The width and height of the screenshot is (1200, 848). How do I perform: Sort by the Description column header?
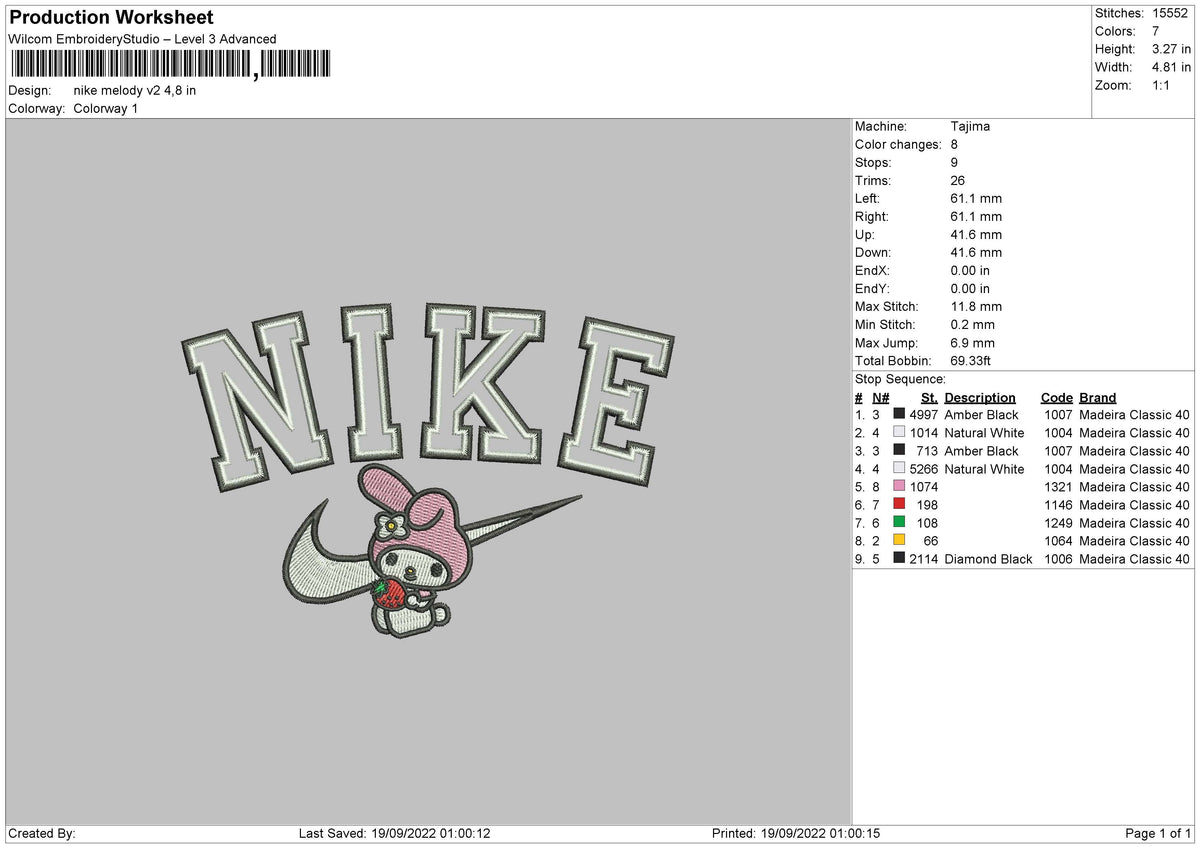978,397
